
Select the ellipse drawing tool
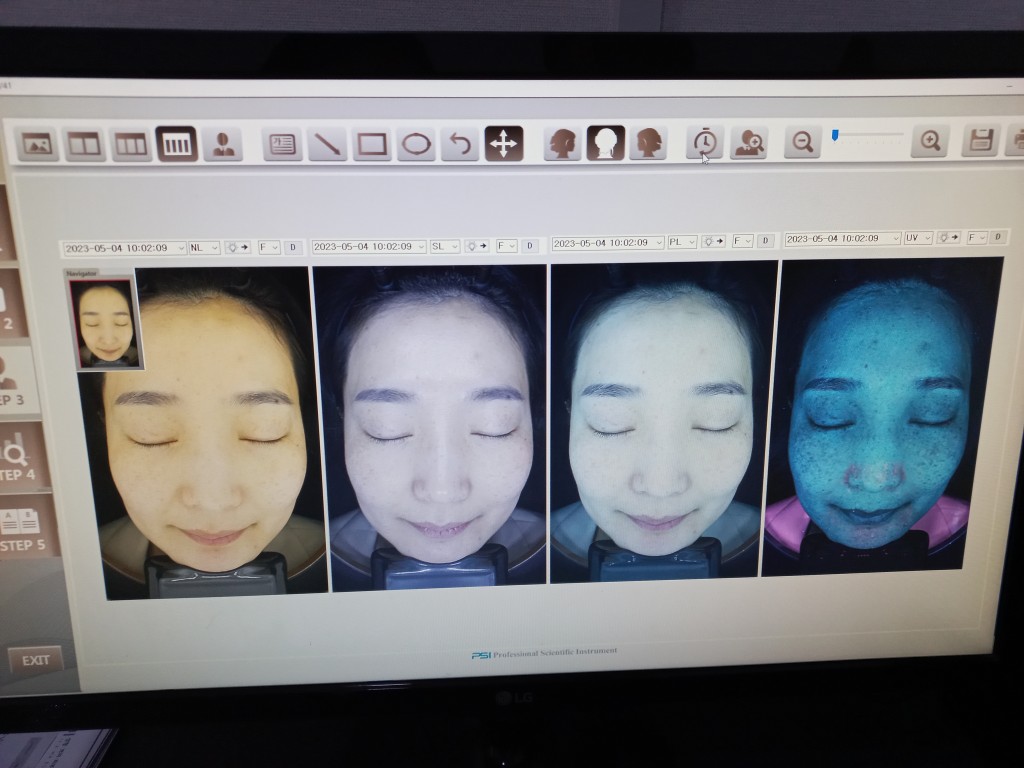416,144
